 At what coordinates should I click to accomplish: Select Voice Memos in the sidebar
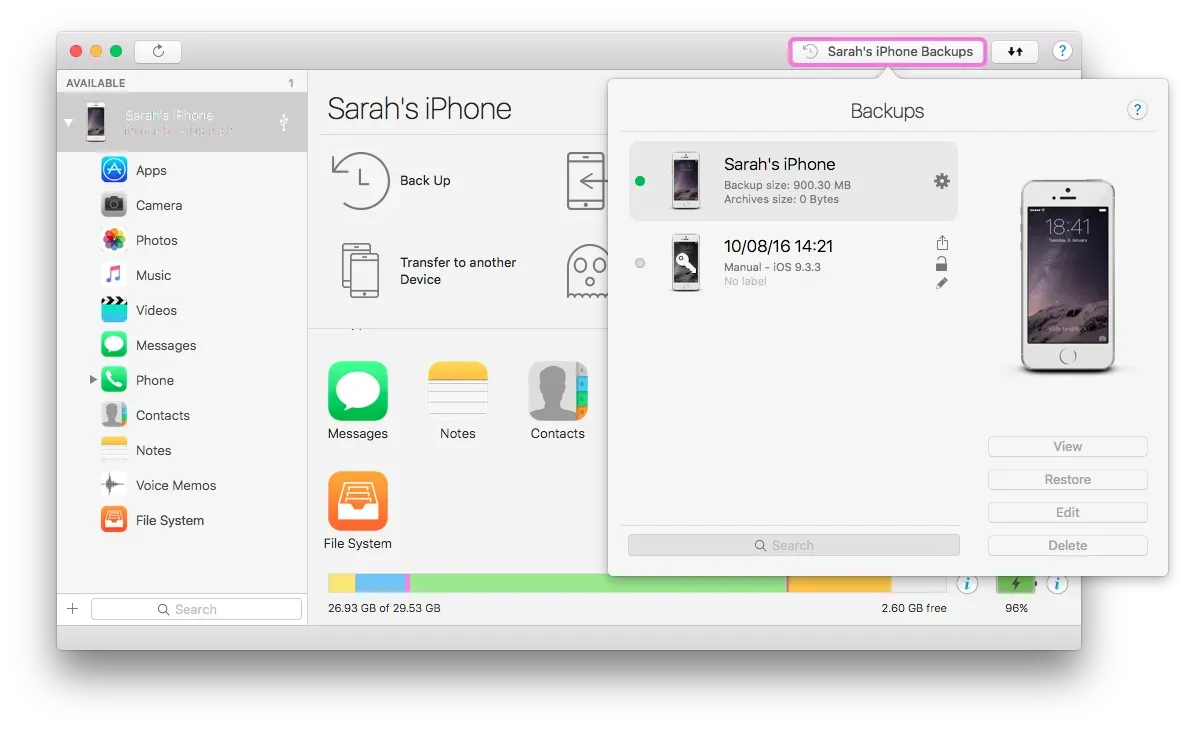point(176,485)
